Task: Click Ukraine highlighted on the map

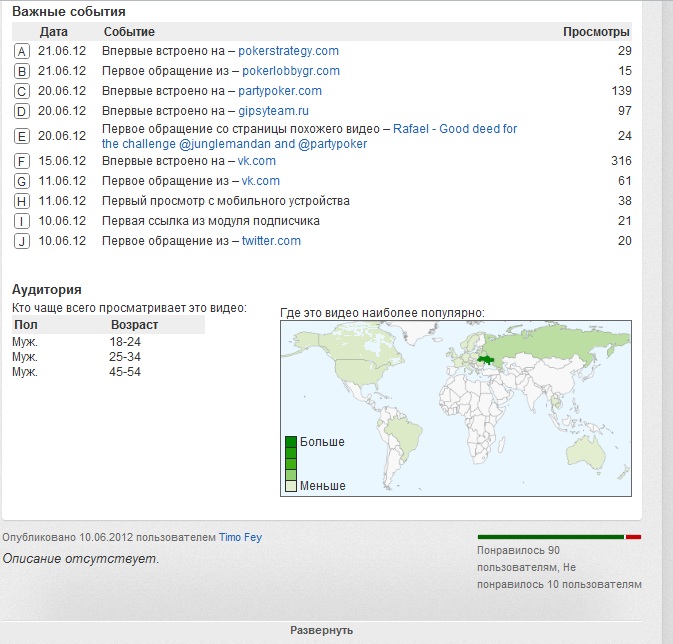Action: (485, 359)
